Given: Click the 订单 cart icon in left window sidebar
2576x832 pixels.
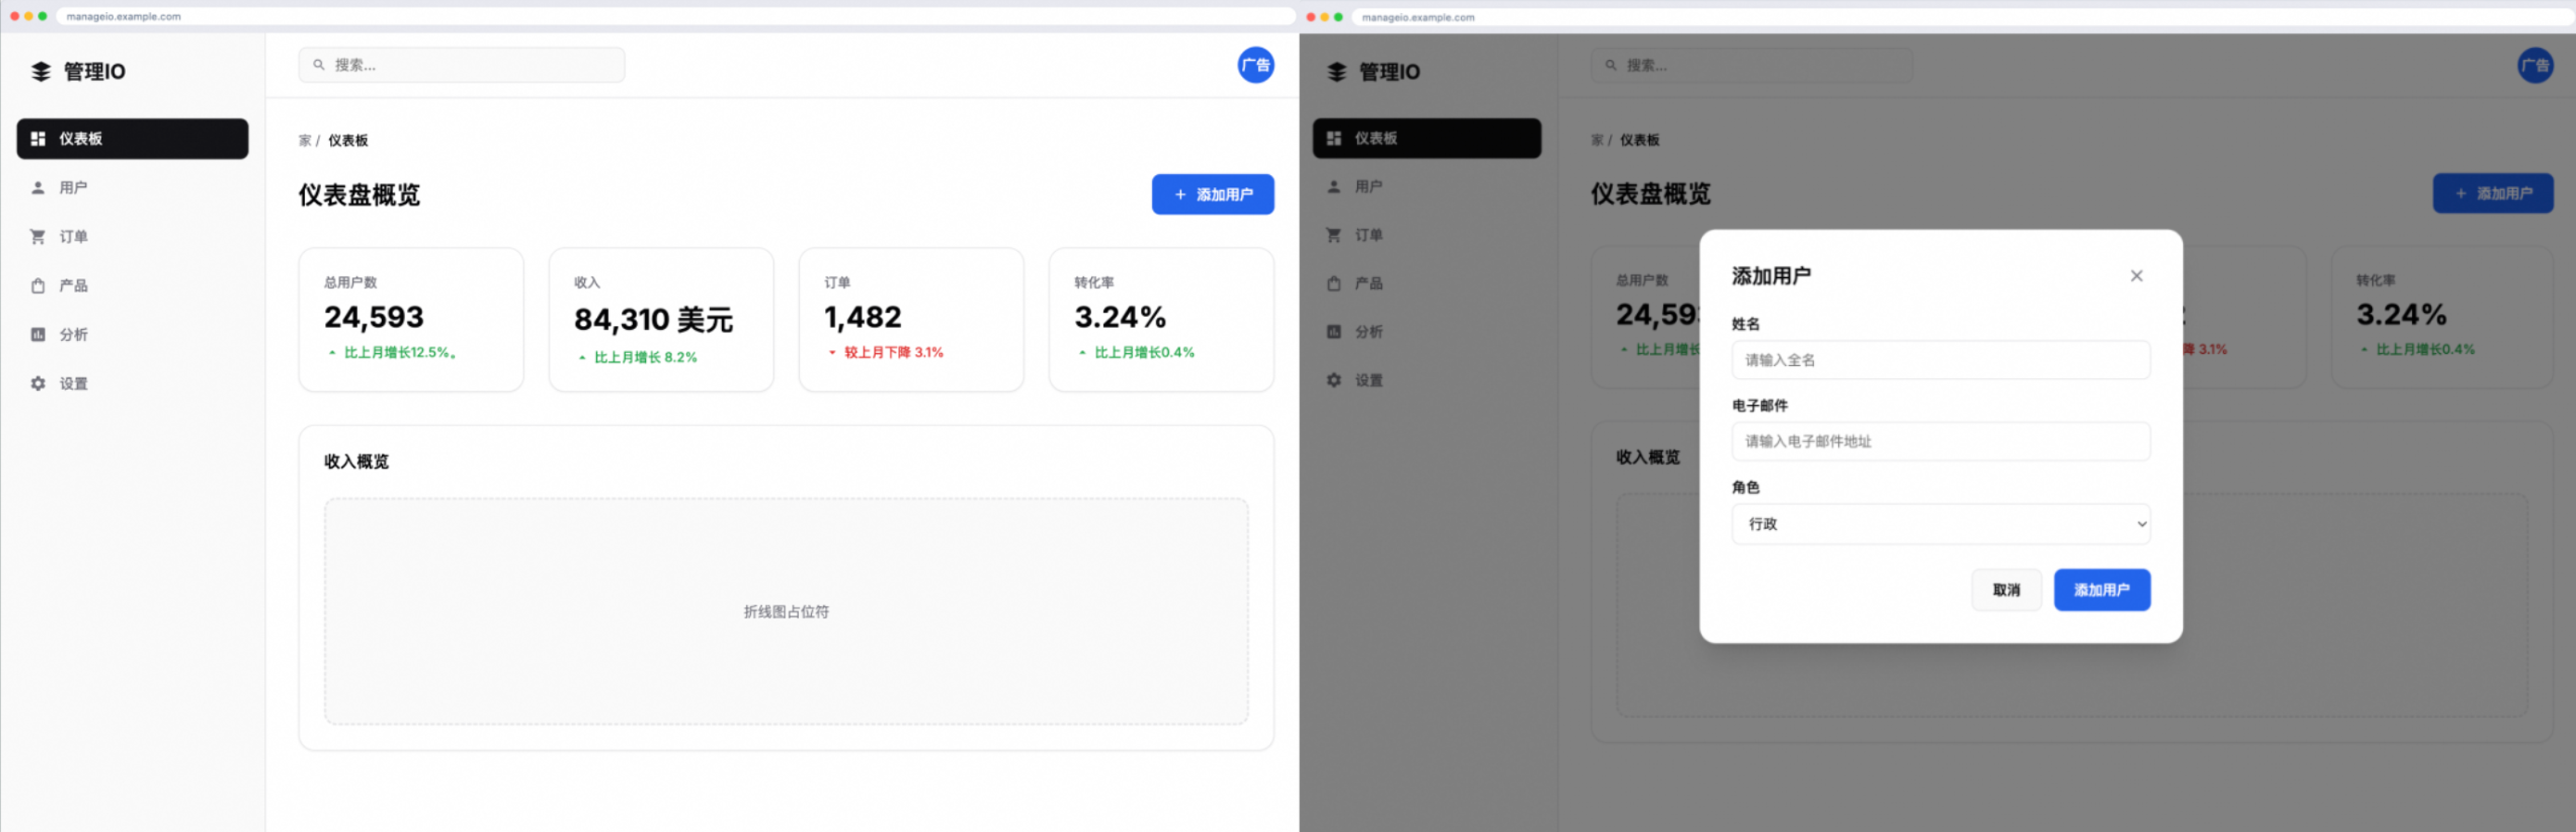Looking at the screenshot, I should (x=38, y=236).
